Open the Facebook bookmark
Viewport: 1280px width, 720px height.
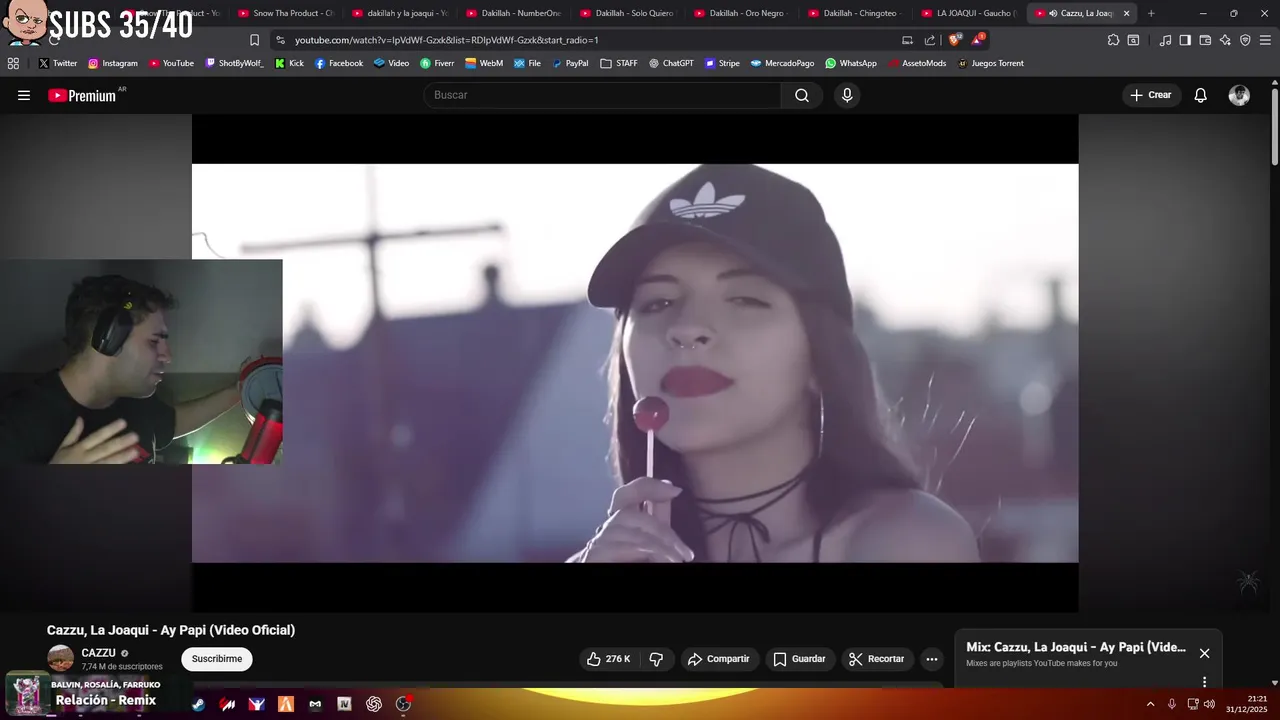pyautogui.click(x=339, y=63)
